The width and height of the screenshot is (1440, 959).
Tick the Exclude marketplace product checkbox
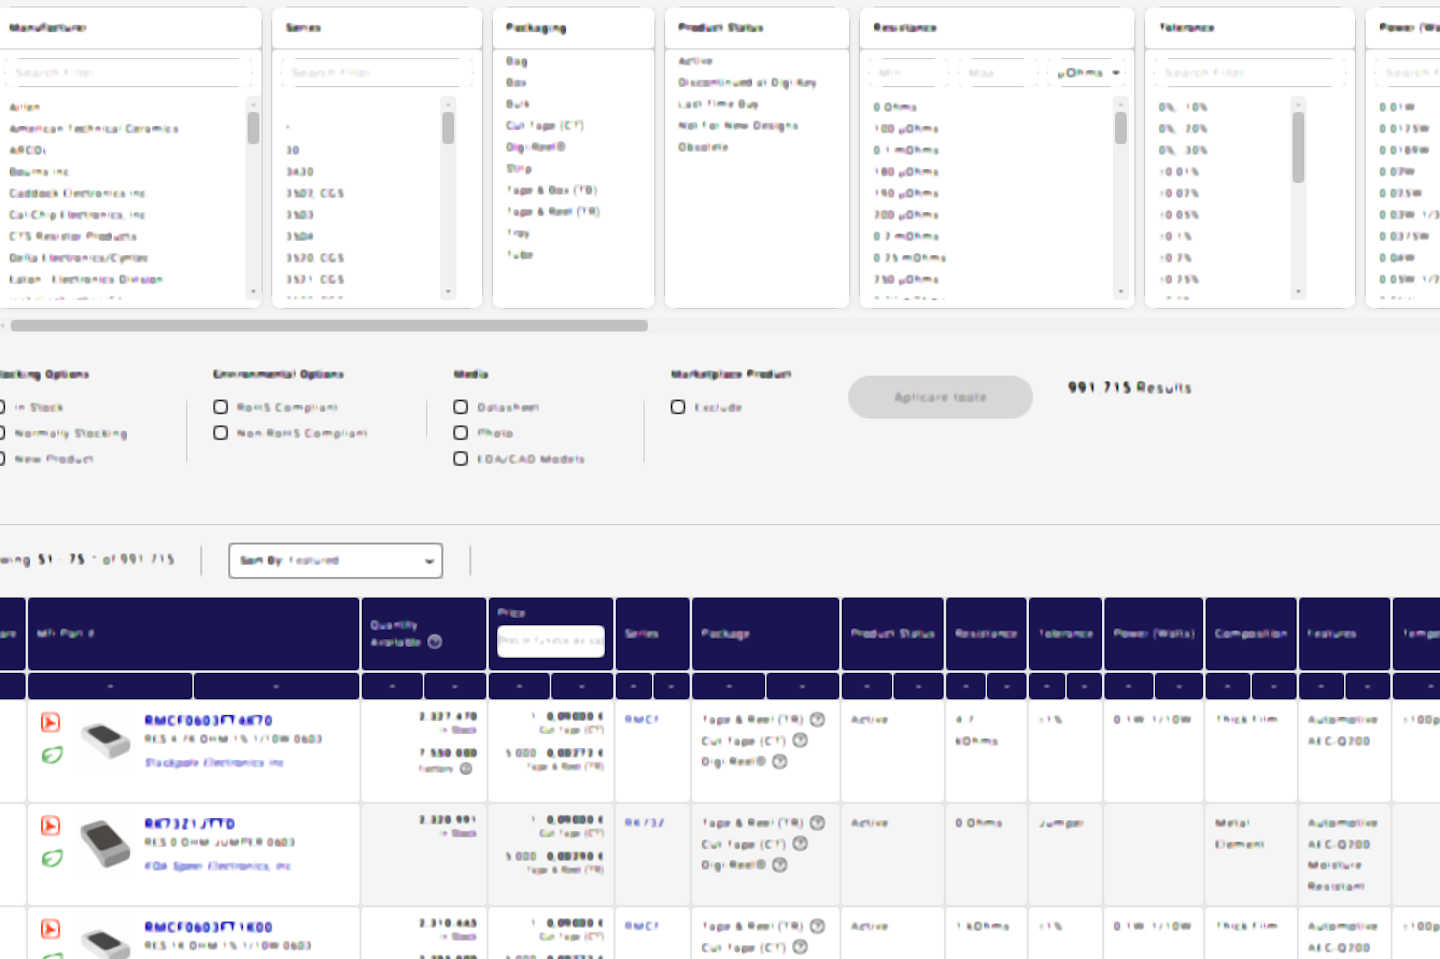678,407
